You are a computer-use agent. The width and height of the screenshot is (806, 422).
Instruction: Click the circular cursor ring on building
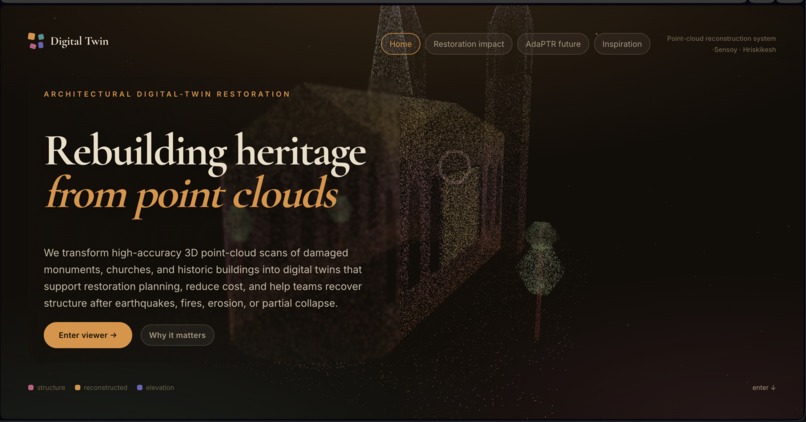coord(454,167)
